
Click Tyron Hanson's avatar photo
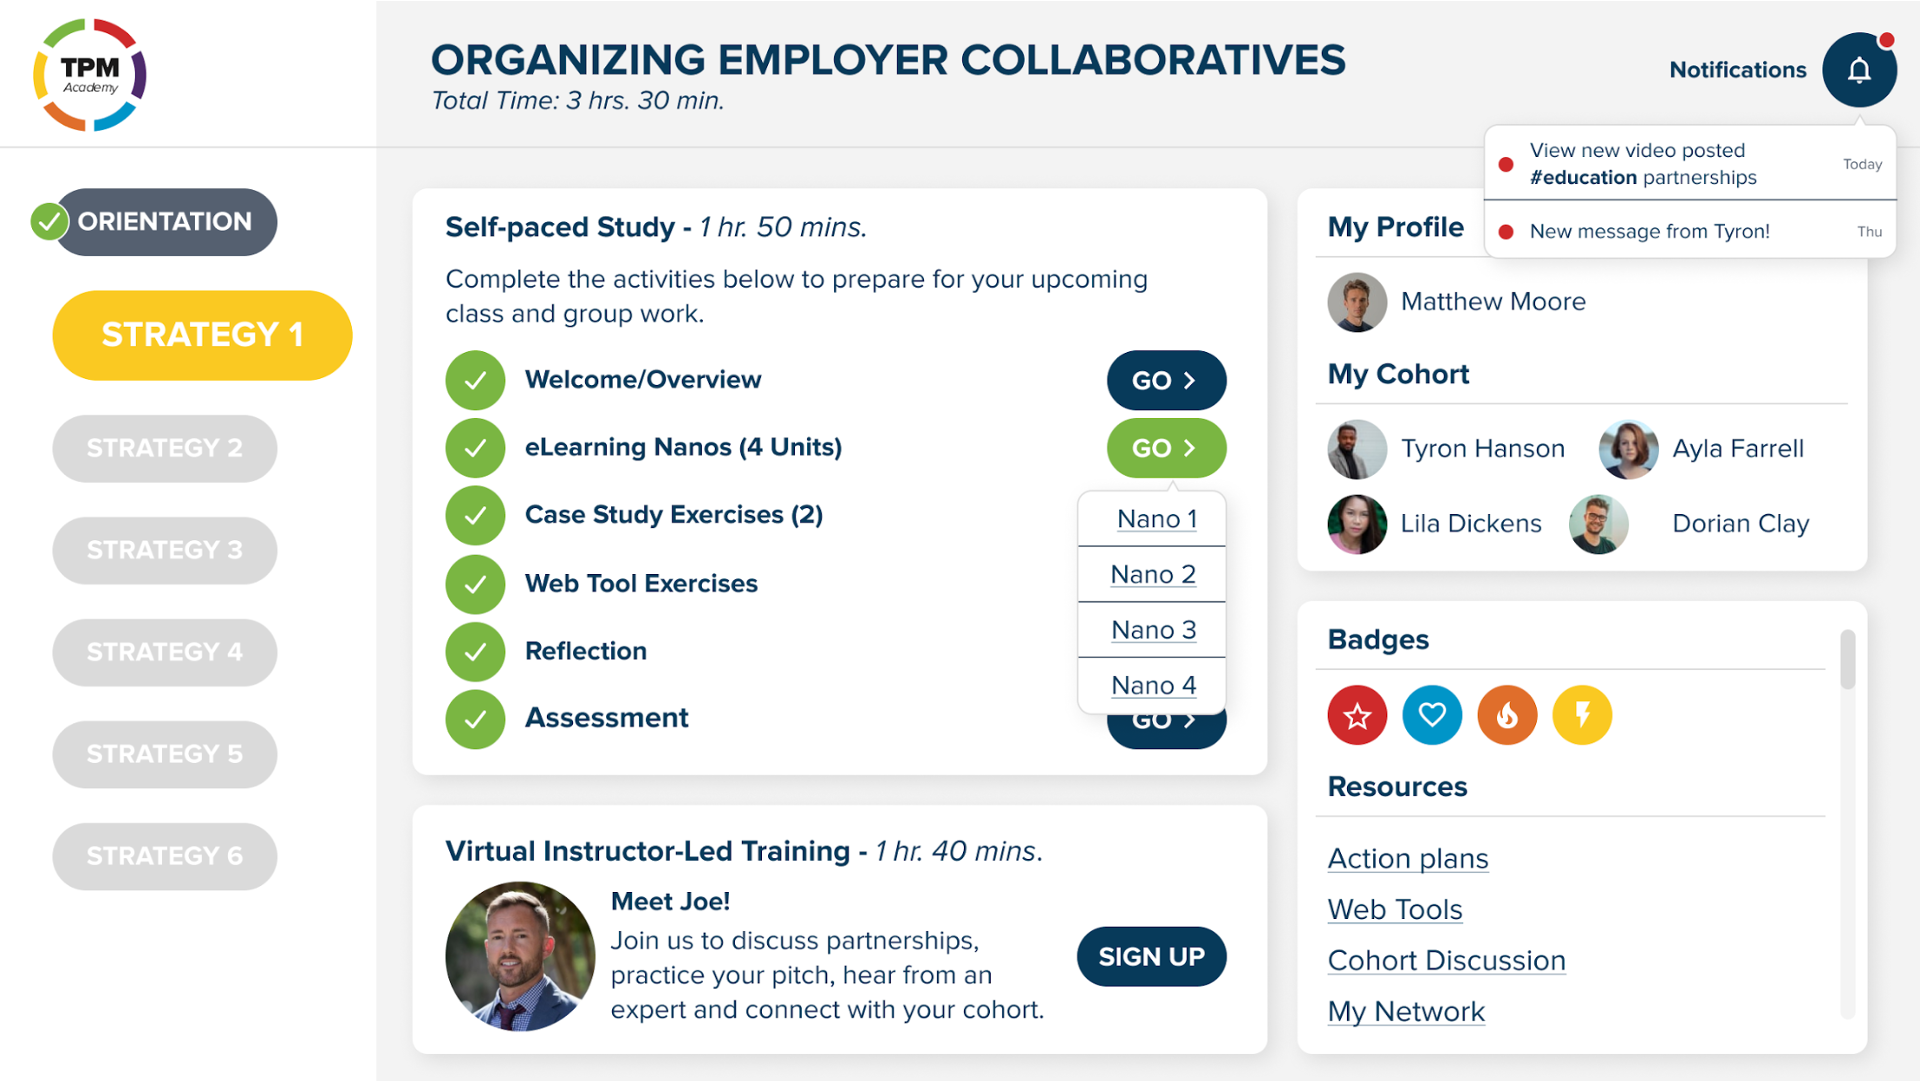[x=1357, y=449]
